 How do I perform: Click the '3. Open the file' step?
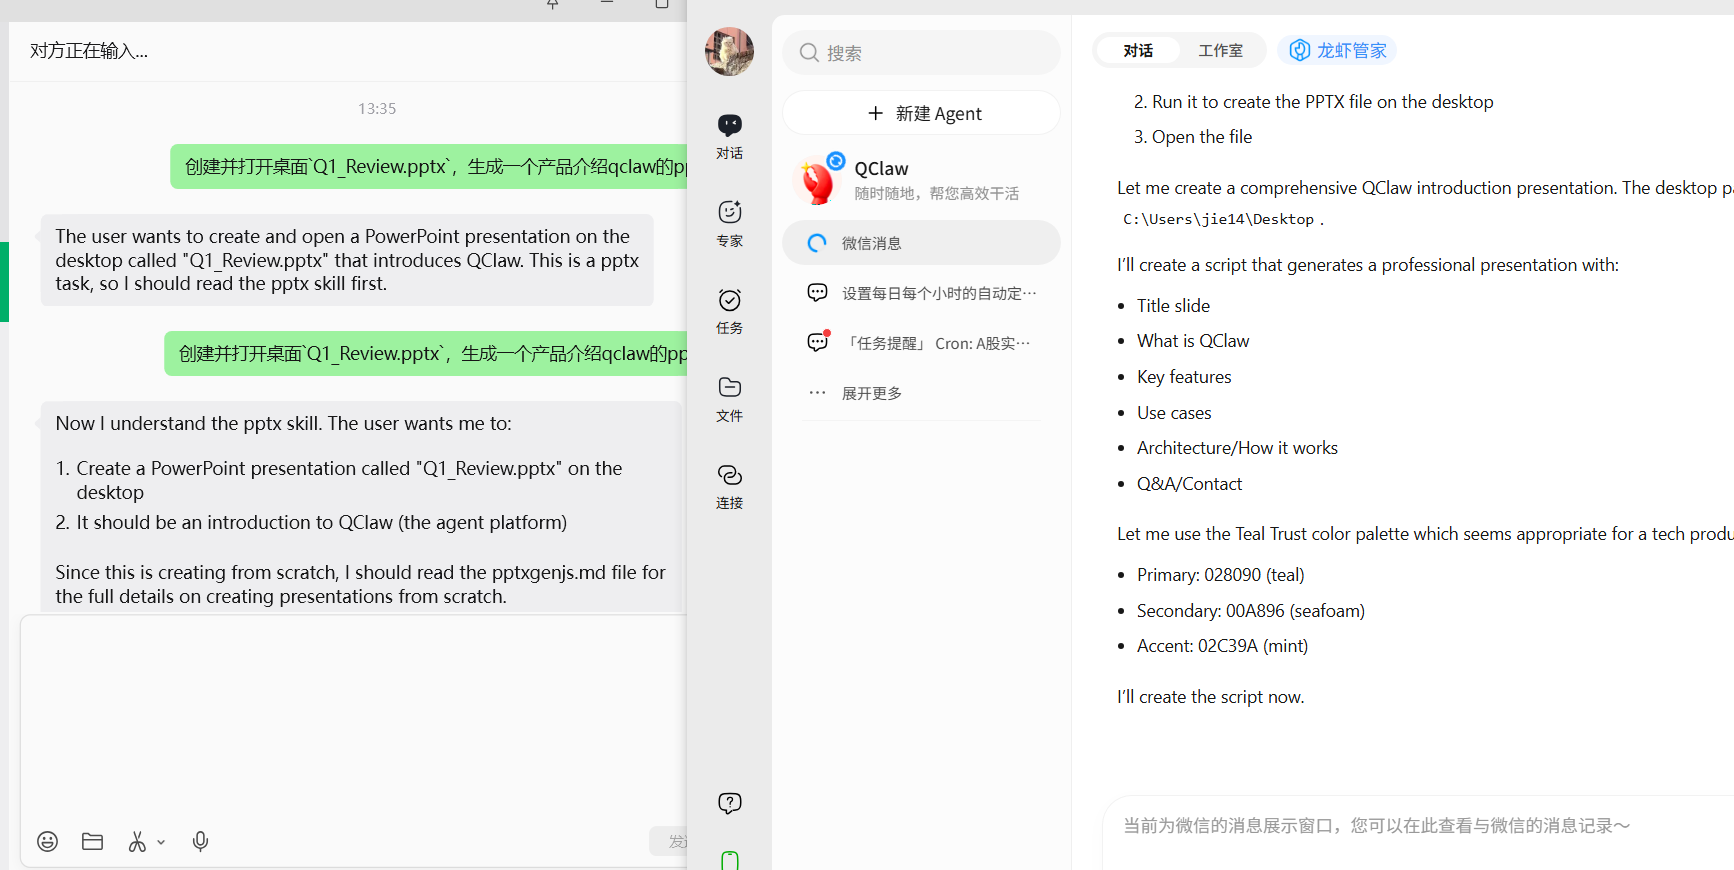pos(1192,137)
